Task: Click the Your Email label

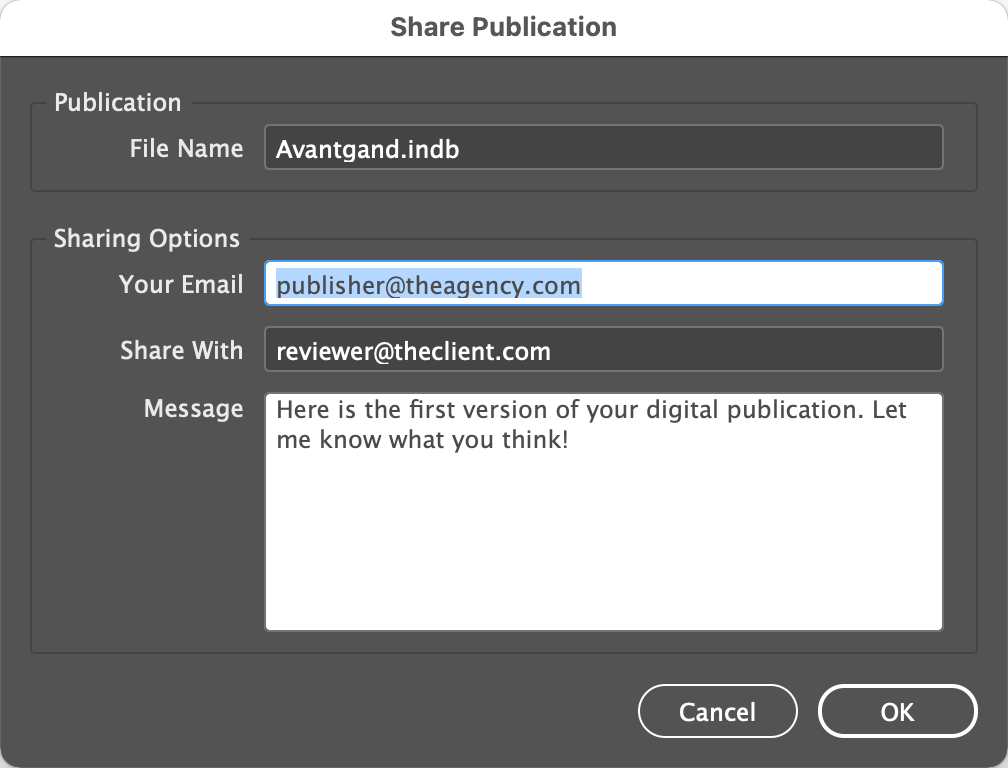Action: (181, 284)
